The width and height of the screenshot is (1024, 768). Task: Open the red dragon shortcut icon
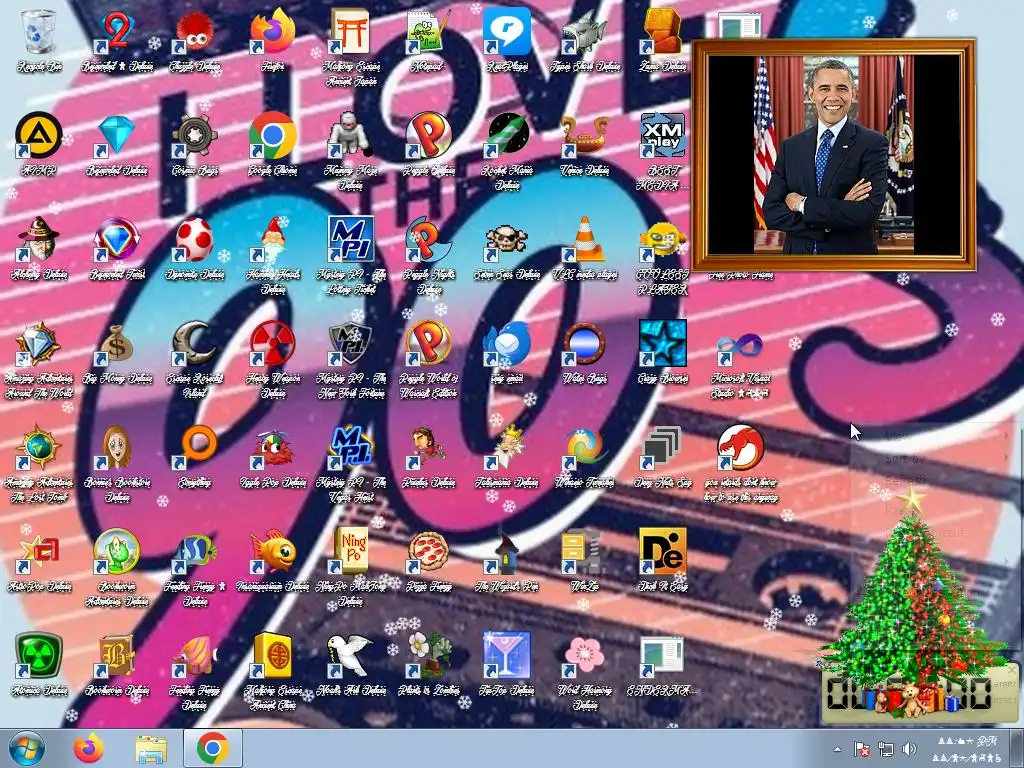coord(740,448)
